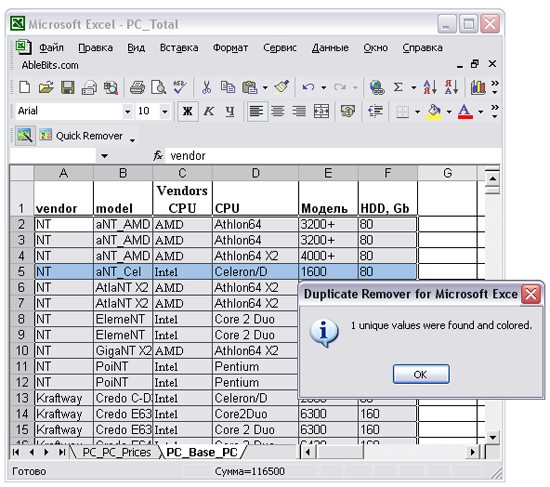The image size is (550, 487).
Task: Open the Вставка menu
Action: (179, 48)
